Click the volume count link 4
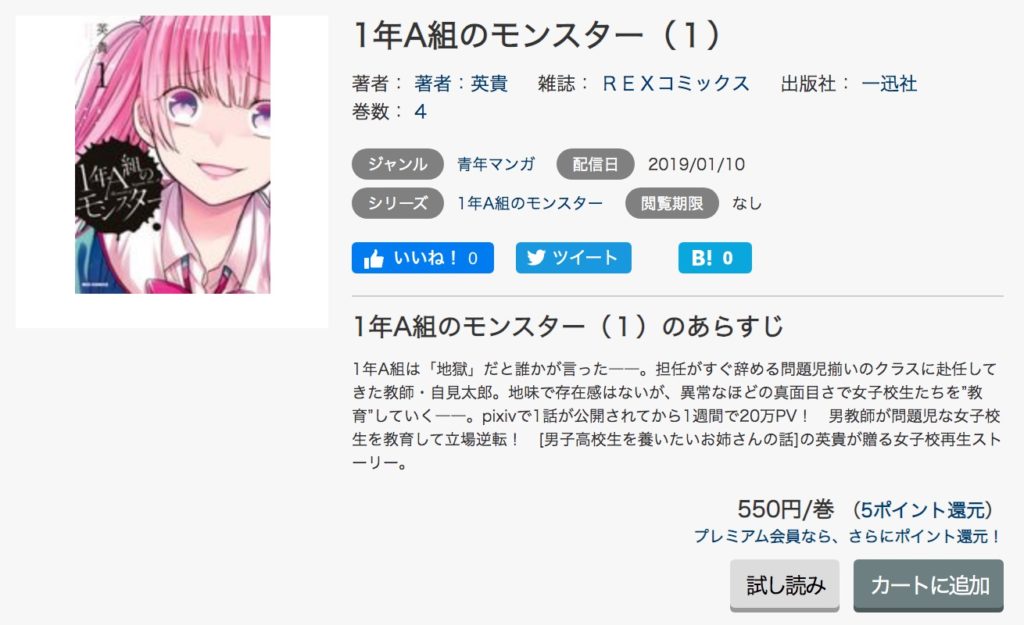The height and width of the screenshot is (625, 1024). tap(421, 112)
